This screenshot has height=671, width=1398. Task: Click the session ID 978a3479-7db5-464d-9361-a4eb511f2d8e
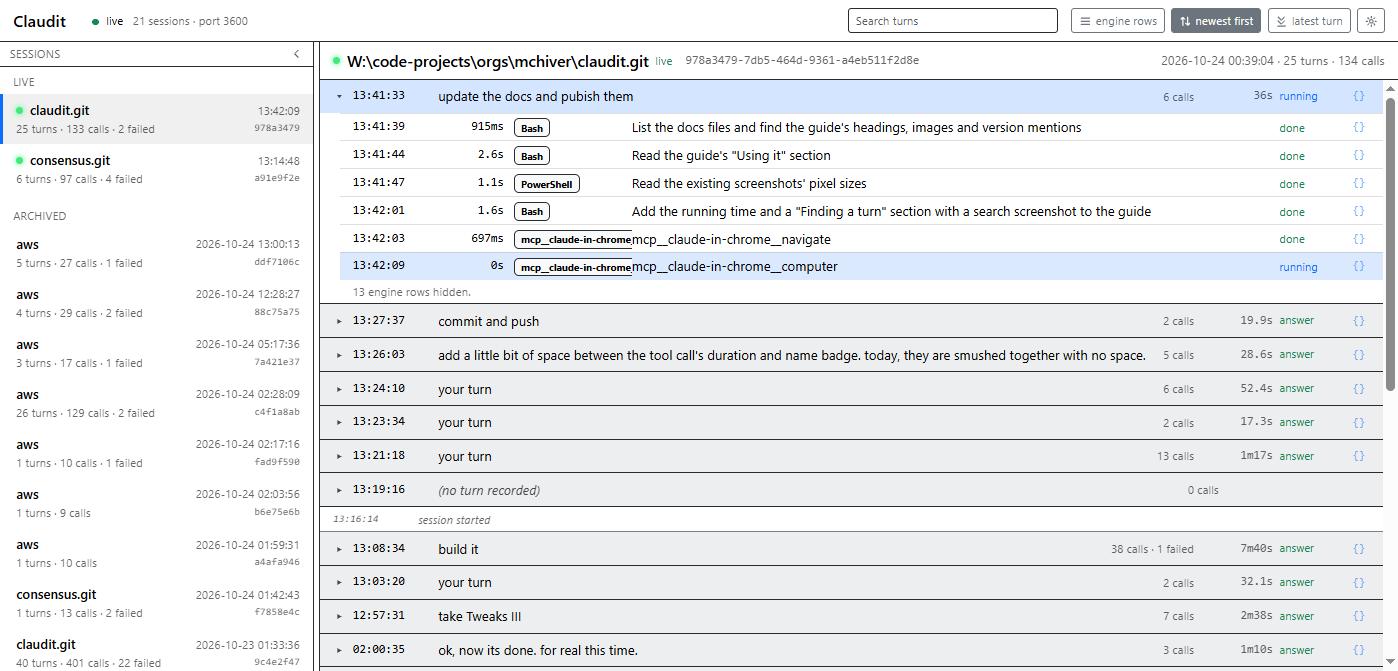[802, 61]
